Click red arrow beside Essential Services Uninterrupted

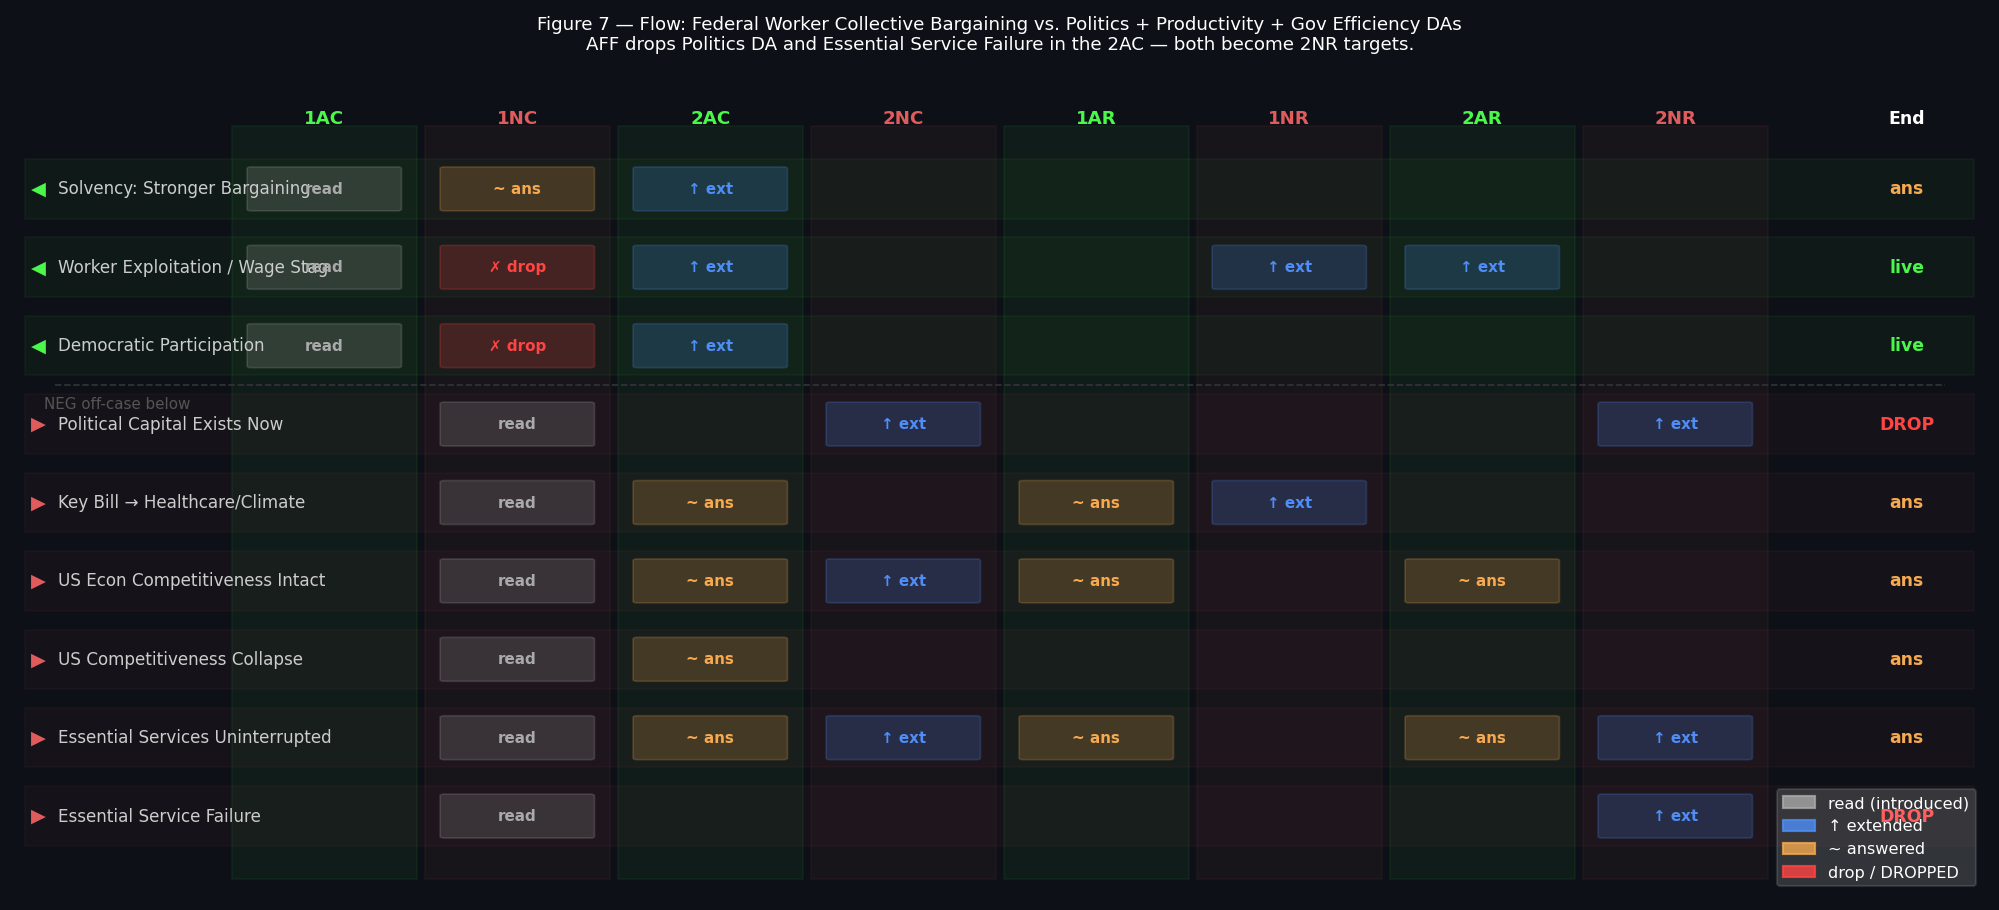click(39, 738)
